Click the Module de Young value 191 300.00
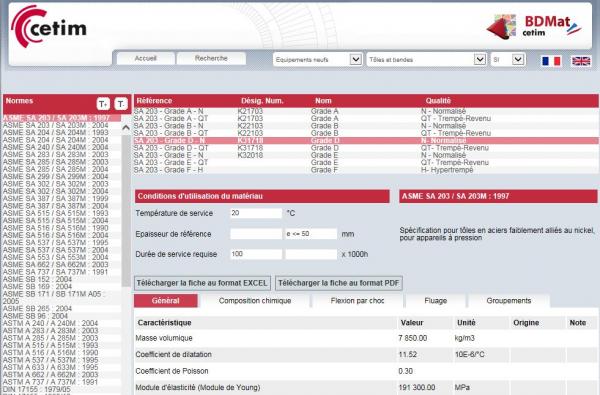This screenshot has width=600, height=395. 417,387
